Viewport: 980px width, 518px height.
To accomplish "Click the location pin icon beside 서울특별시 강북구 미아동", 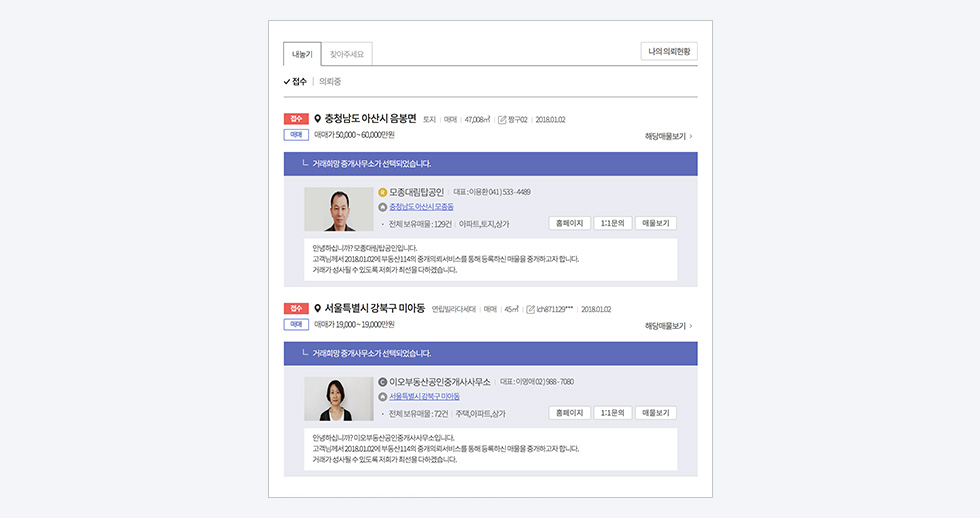I will click(318, 309).
